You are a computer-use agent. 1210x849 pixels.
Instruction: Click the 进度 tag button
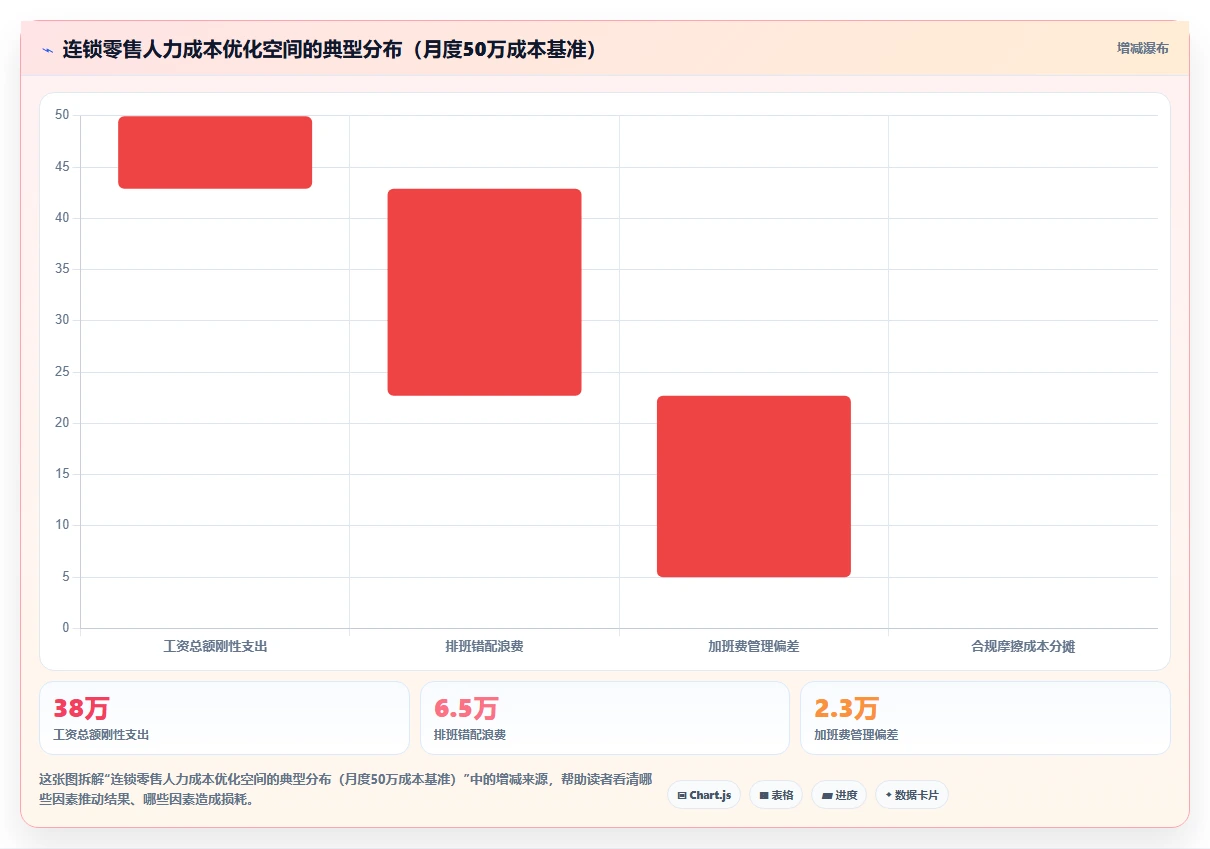pos(839,795)
